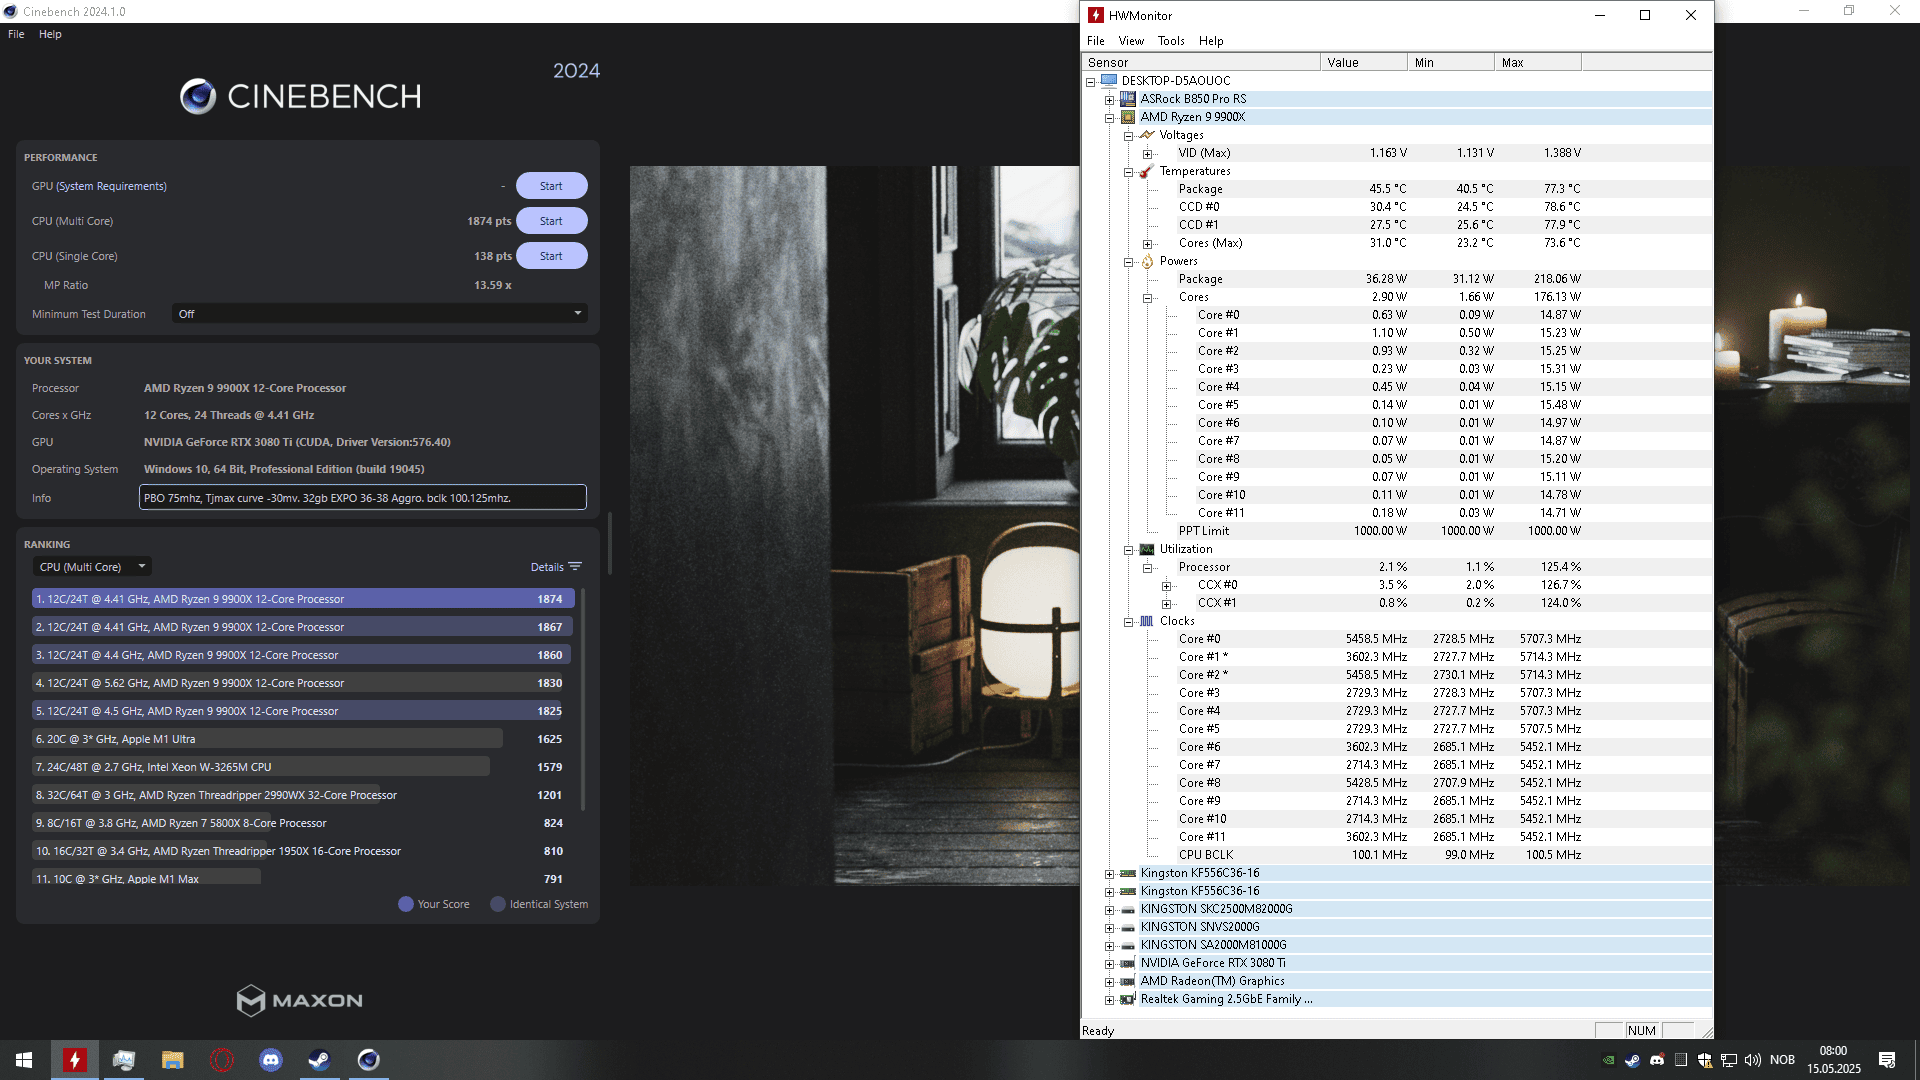Screen dimensions: 1920x1080
Task: Switch to Cinebench via its taskbar icon
Action: (x=368, y=1060)
